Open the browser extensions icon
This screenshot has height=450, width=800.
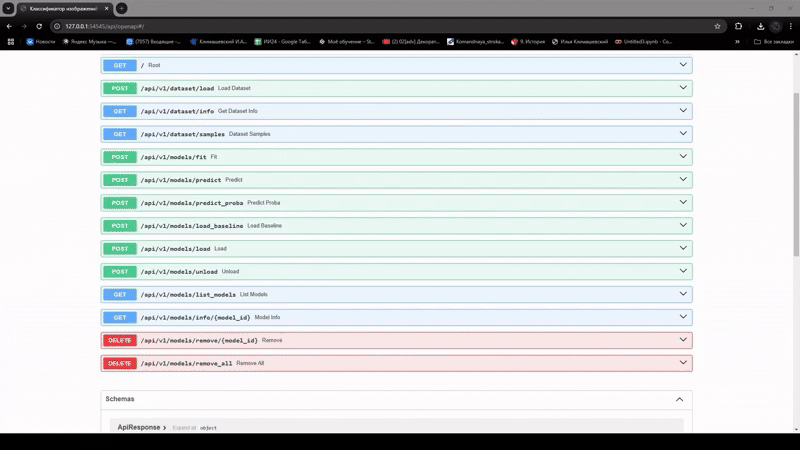coord(739,26)
